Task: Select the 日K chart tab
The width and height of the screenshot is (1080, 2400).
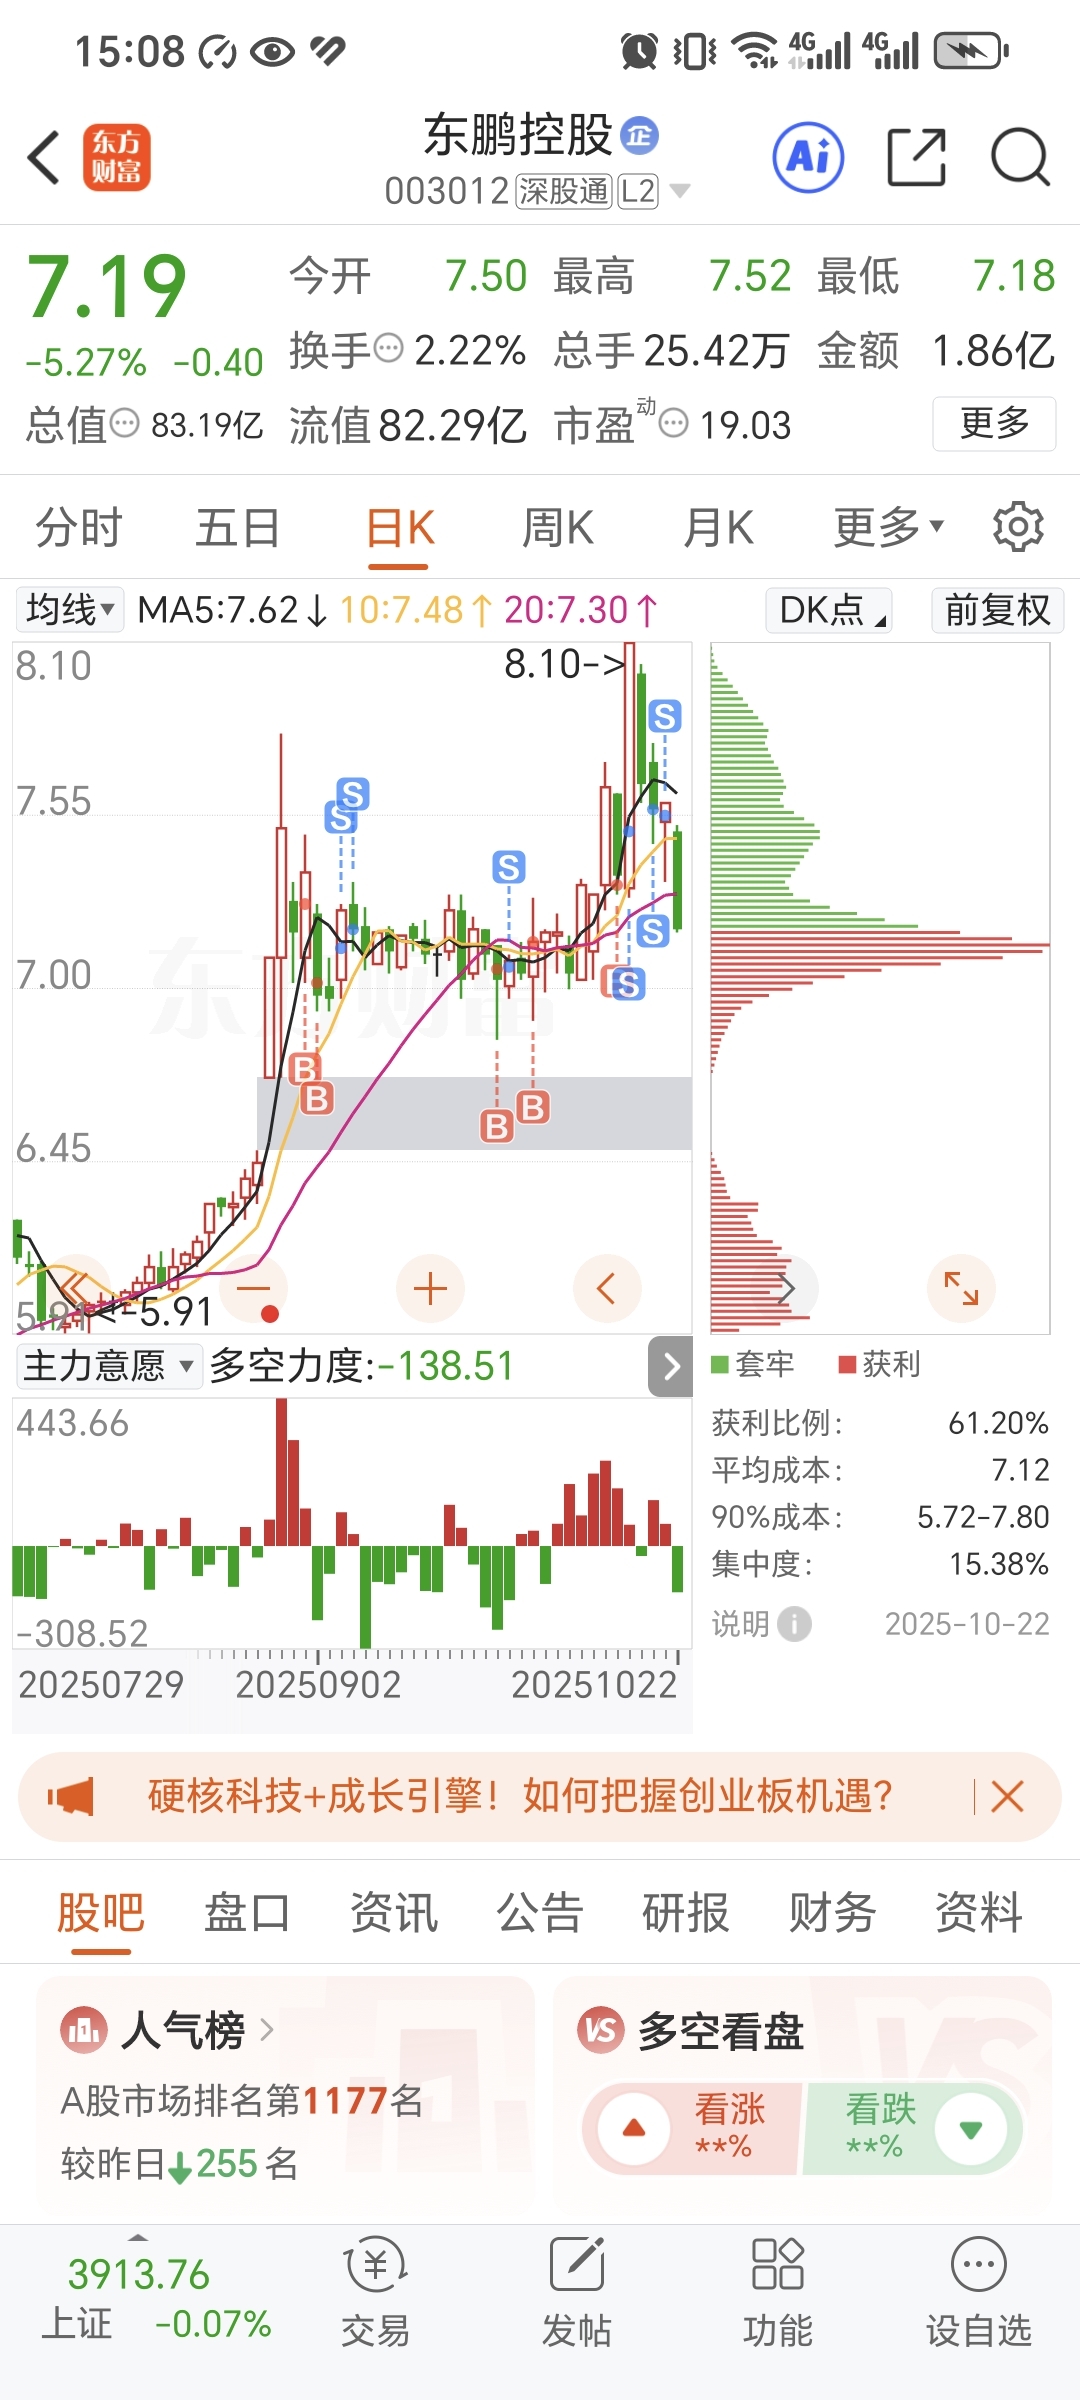Action: pyautogui.click(x=399, y=527)
